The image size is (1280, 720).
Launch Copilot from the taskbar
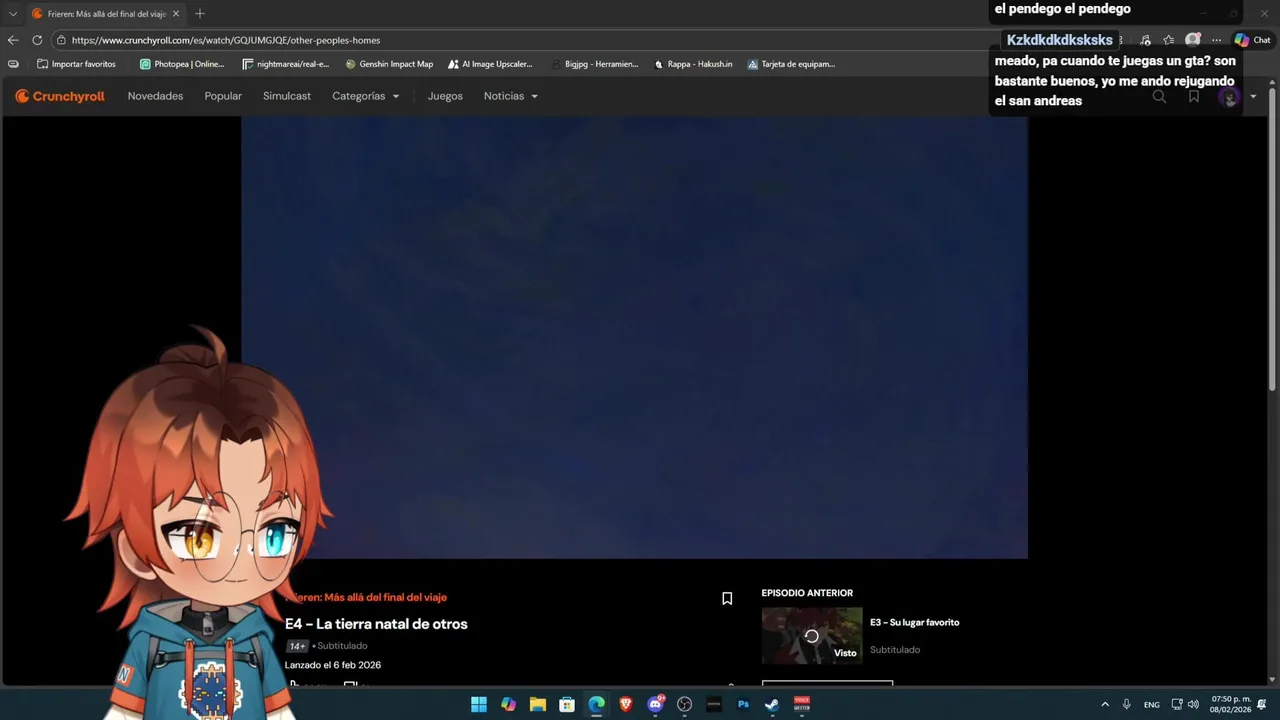[508, 704]
